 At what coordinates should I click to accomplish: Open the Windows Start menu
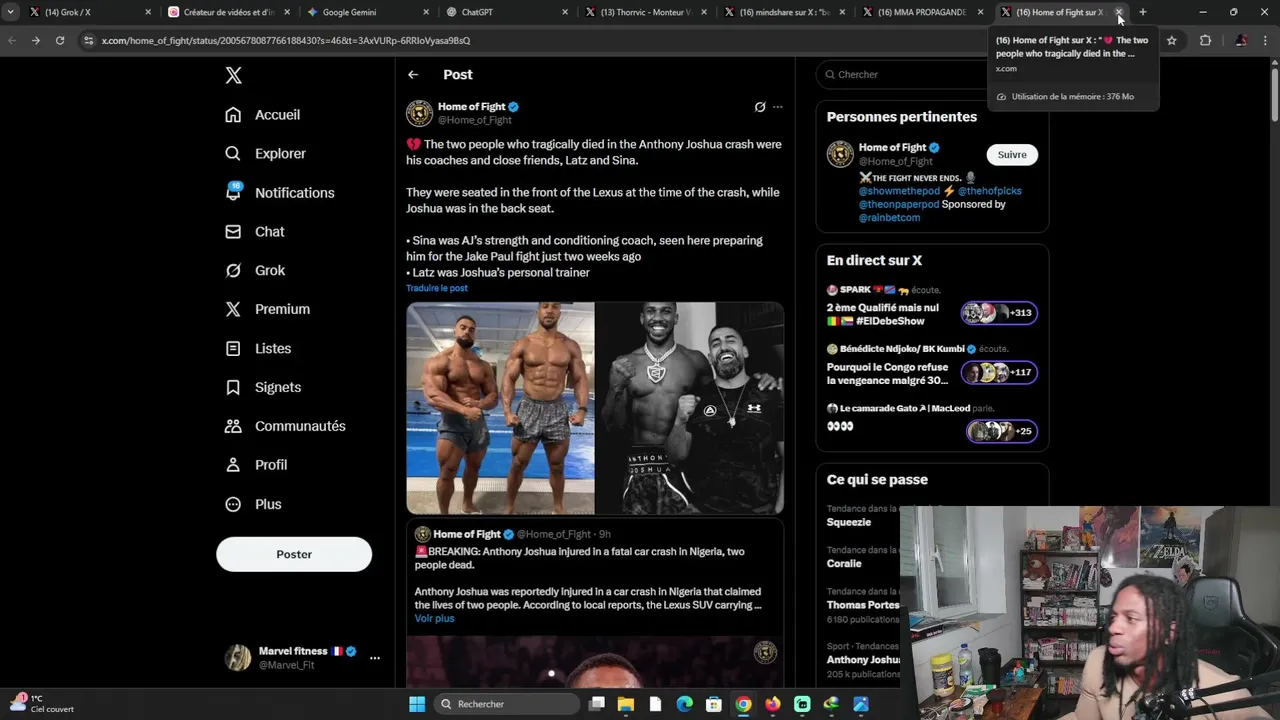(x=417, y=704)
